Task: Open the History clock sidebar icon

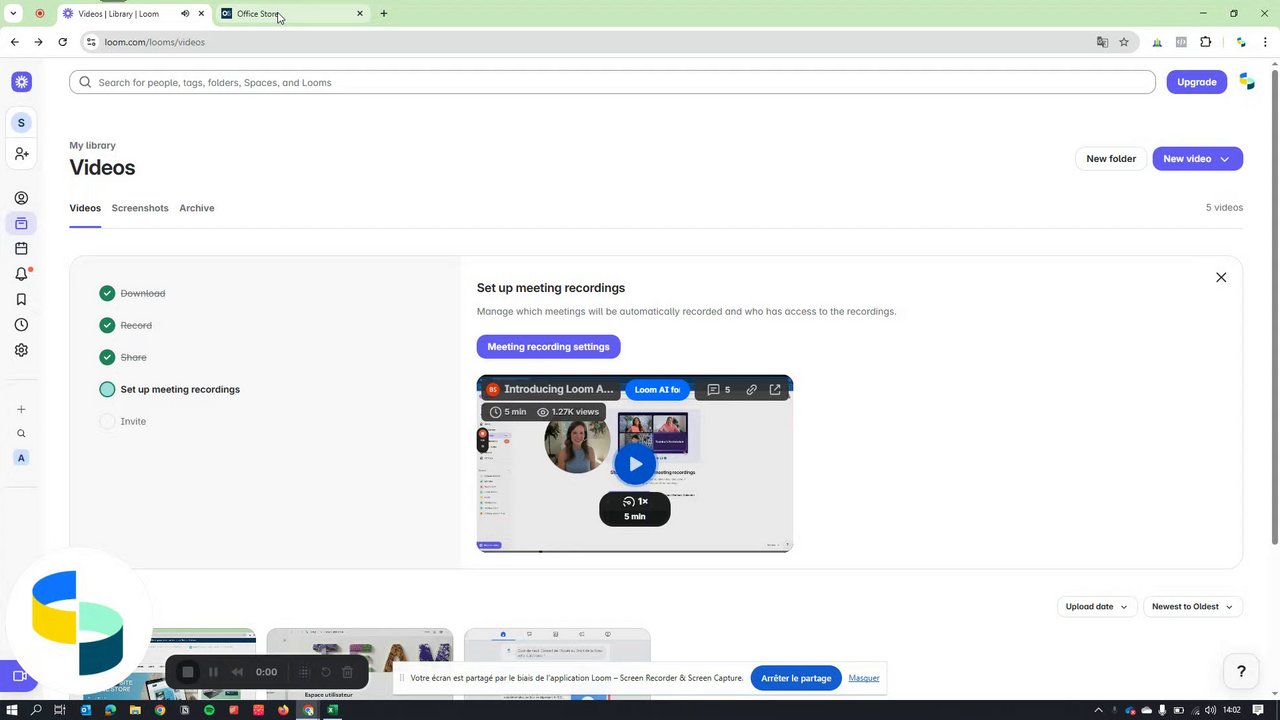Action: (21, 325)
